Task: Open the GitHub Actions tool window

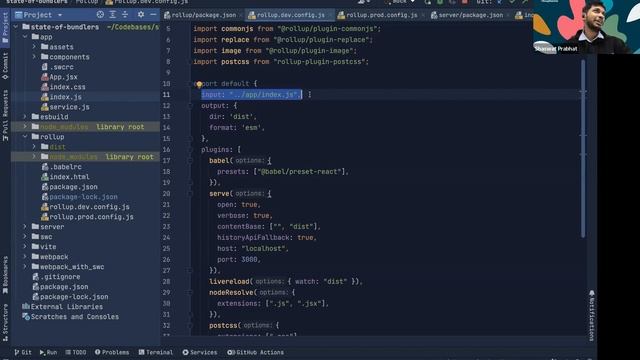Action: coord(256,352)
